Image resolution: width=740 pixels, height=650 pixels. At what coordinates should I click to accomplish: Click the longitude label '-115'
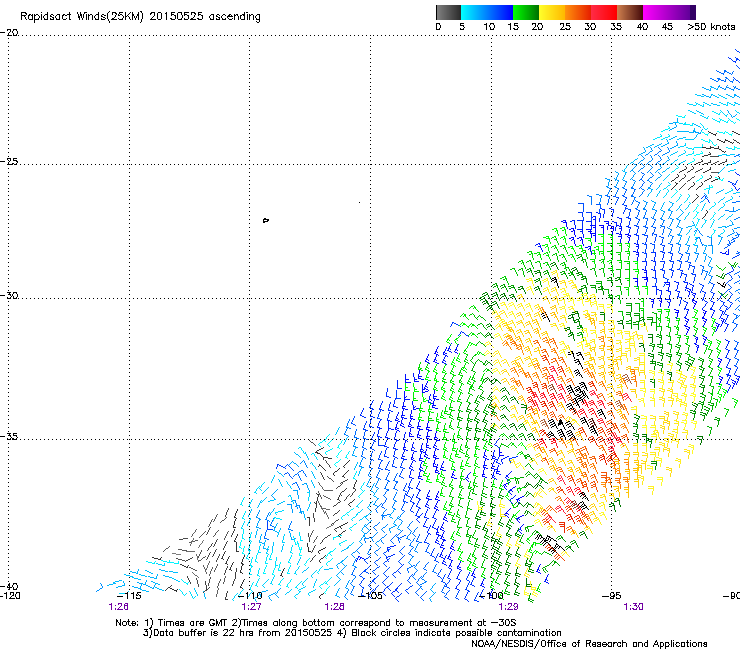point(128,596)
